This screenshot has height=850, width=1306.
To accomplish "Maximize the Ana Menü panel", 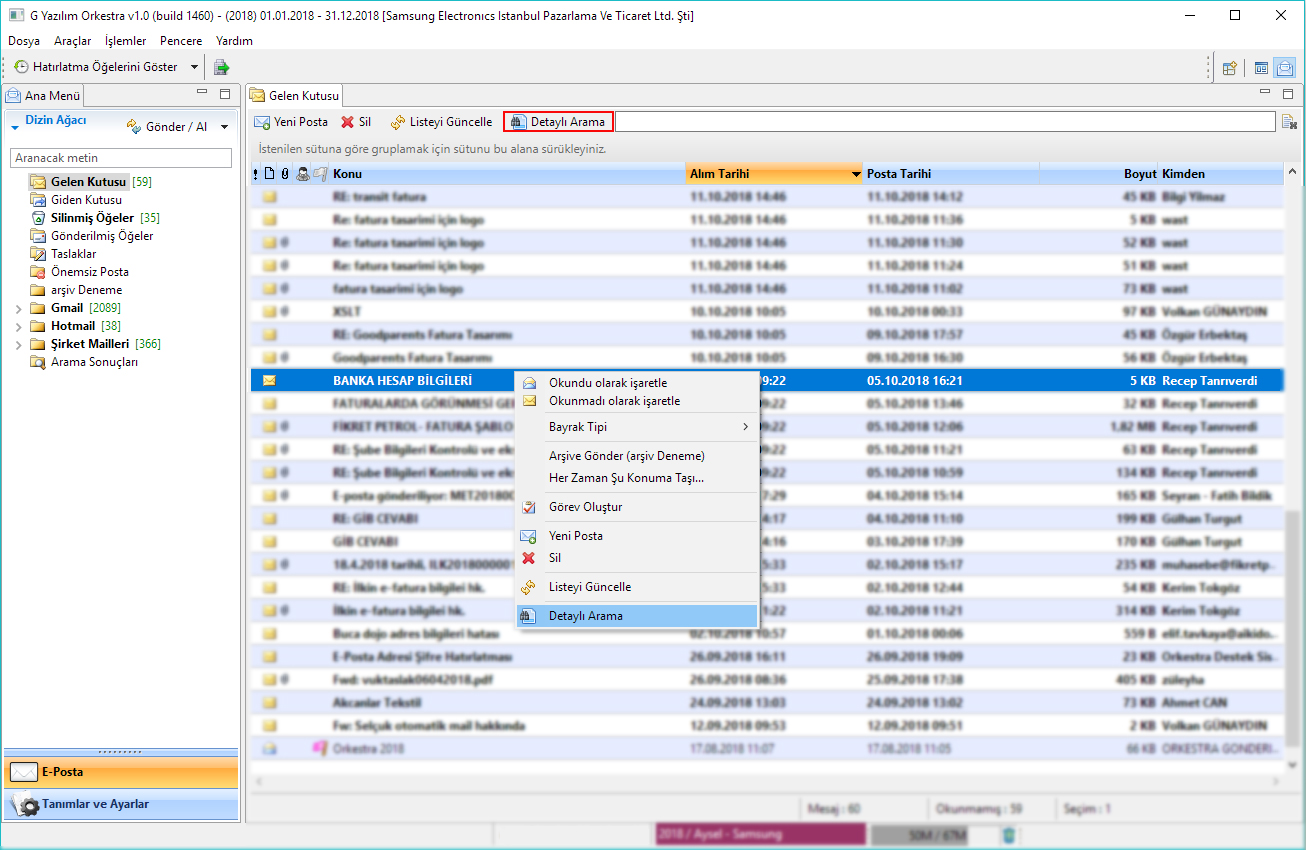I will (x=226, y=93).
